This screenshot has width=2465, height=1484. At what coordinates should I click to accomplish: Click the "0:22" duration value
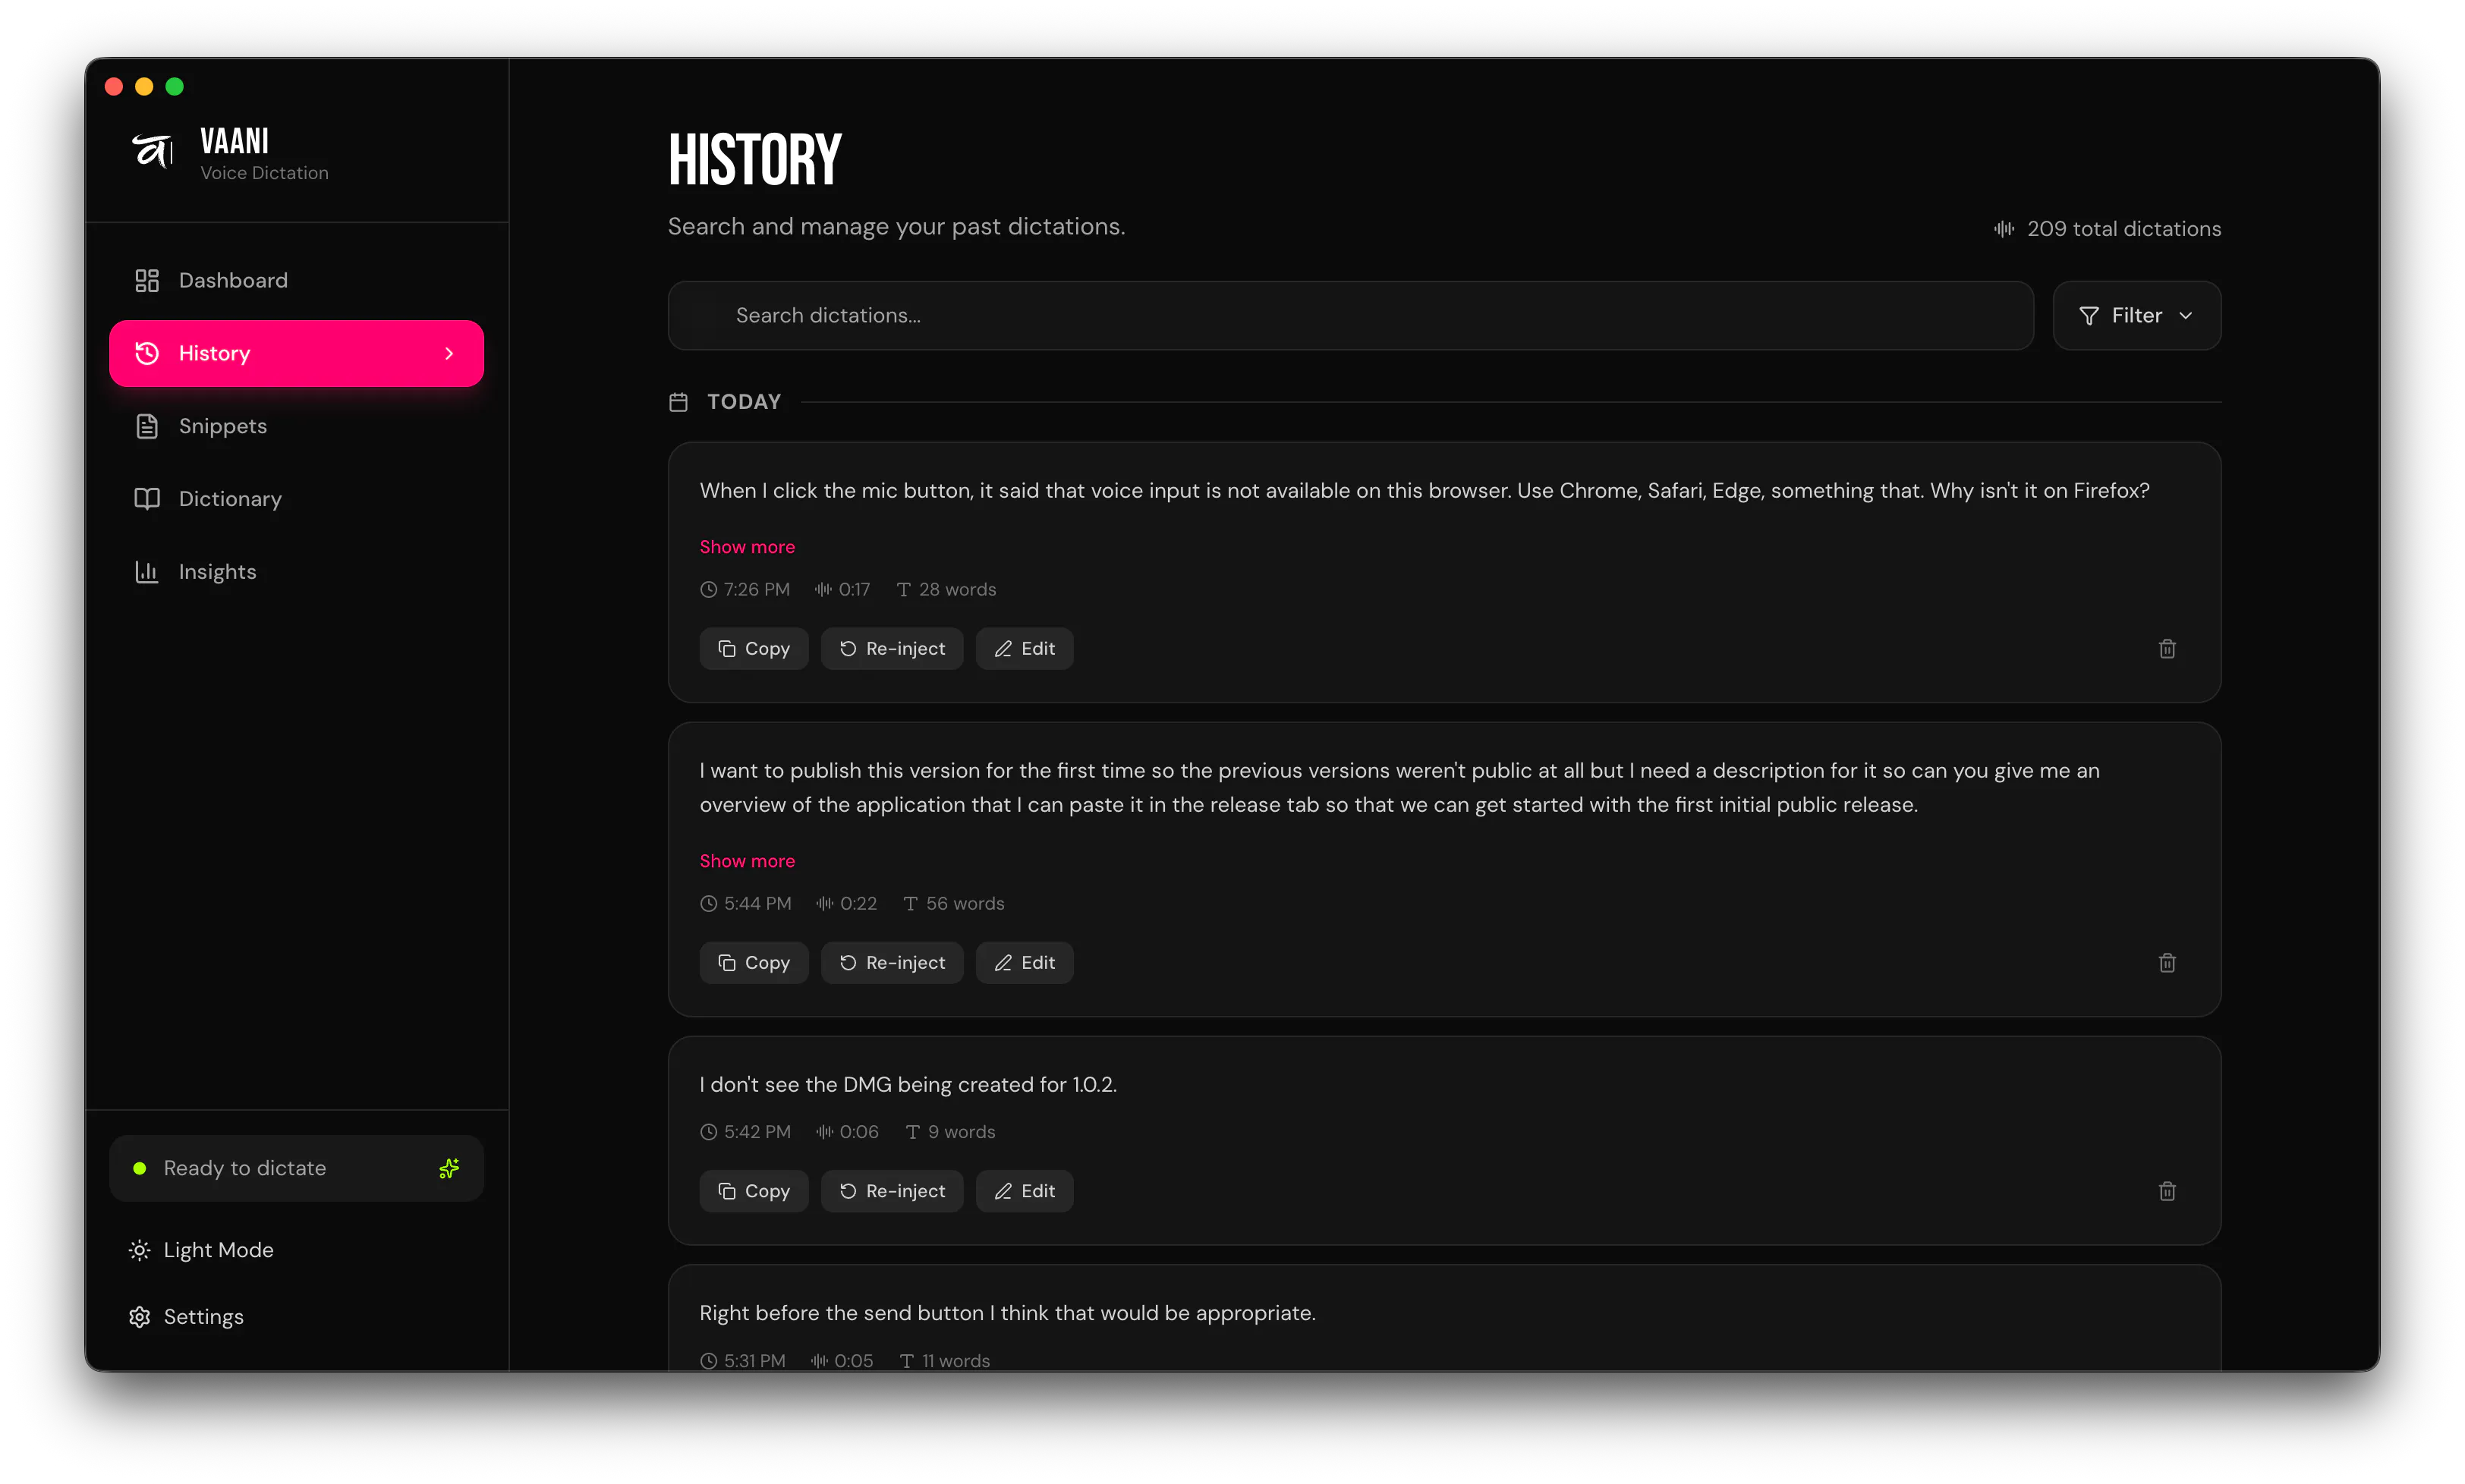pos(858,903)
